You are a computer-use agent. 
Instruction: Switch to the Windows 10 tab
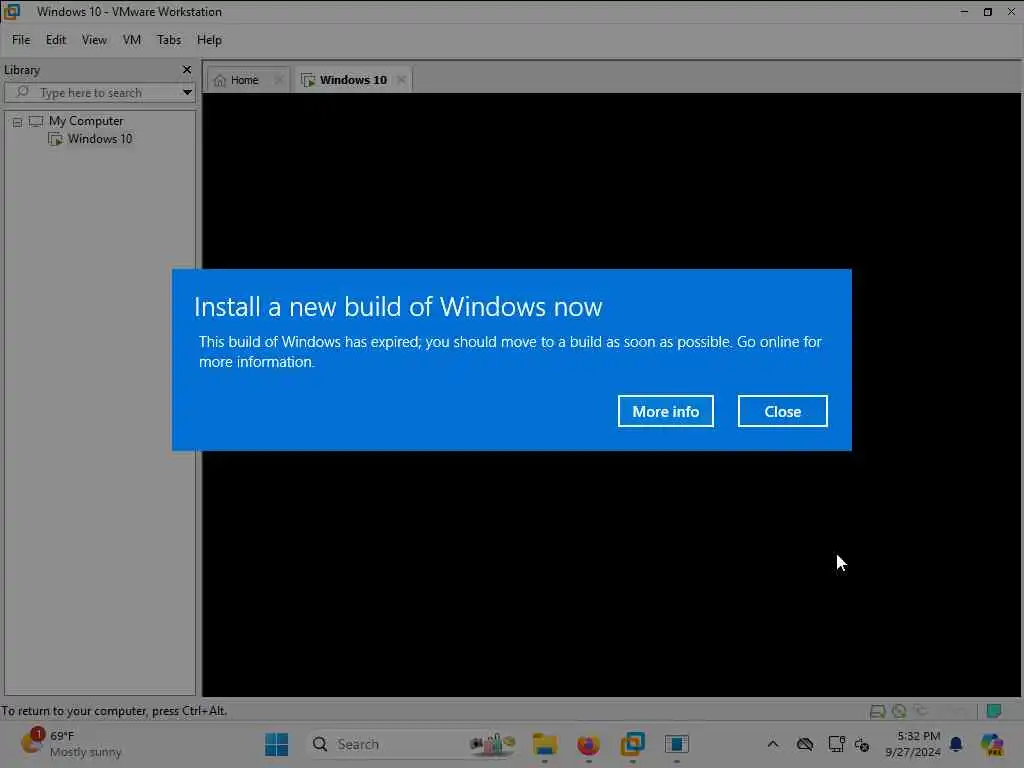pos(353,80)
